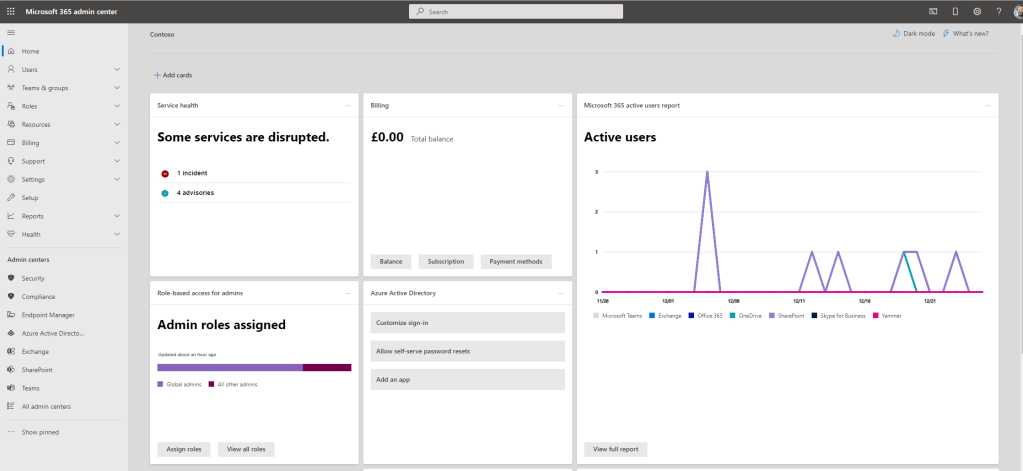Click the Global admins purple bar segment
The image size is (1023, 471).
pyautogui.click(x=230, y=368)
